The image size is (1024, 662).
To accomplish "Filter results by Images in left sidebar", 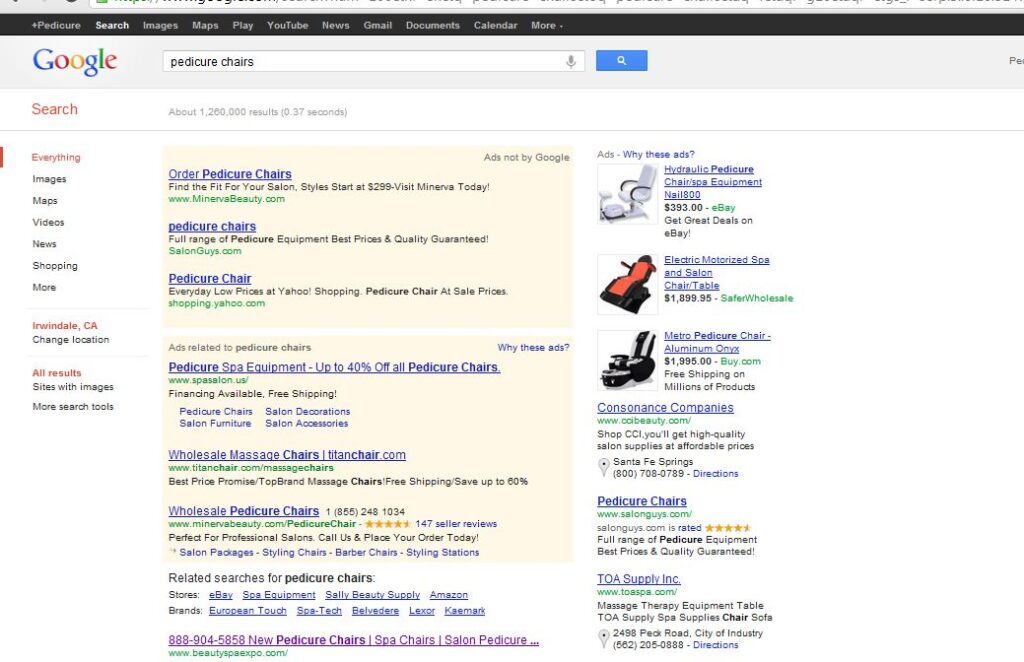I will point(49,179).
